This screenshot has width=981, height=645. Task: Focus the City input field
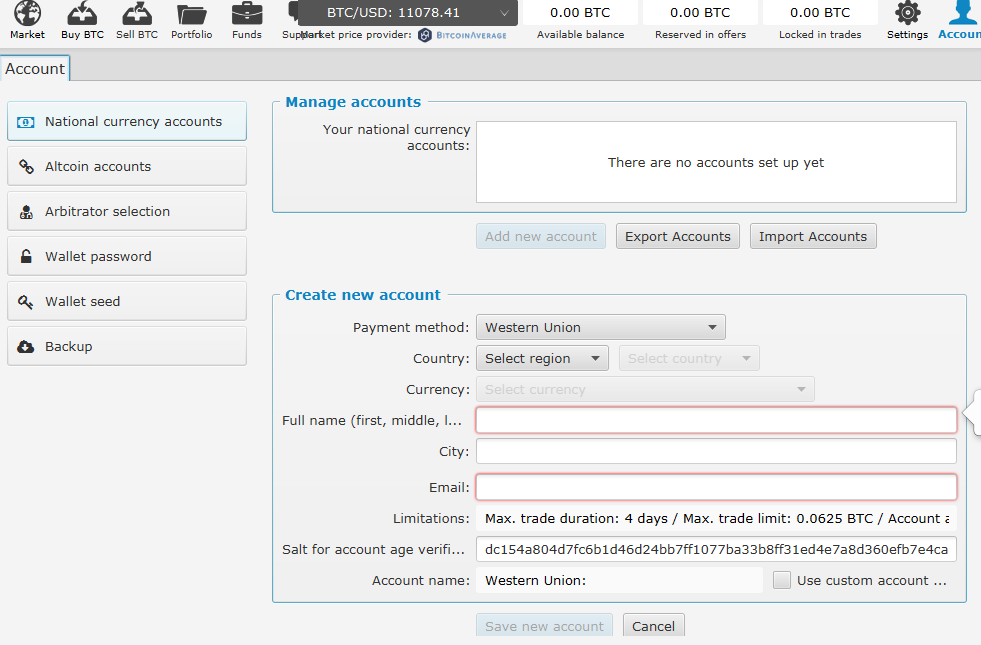(716, 451)
